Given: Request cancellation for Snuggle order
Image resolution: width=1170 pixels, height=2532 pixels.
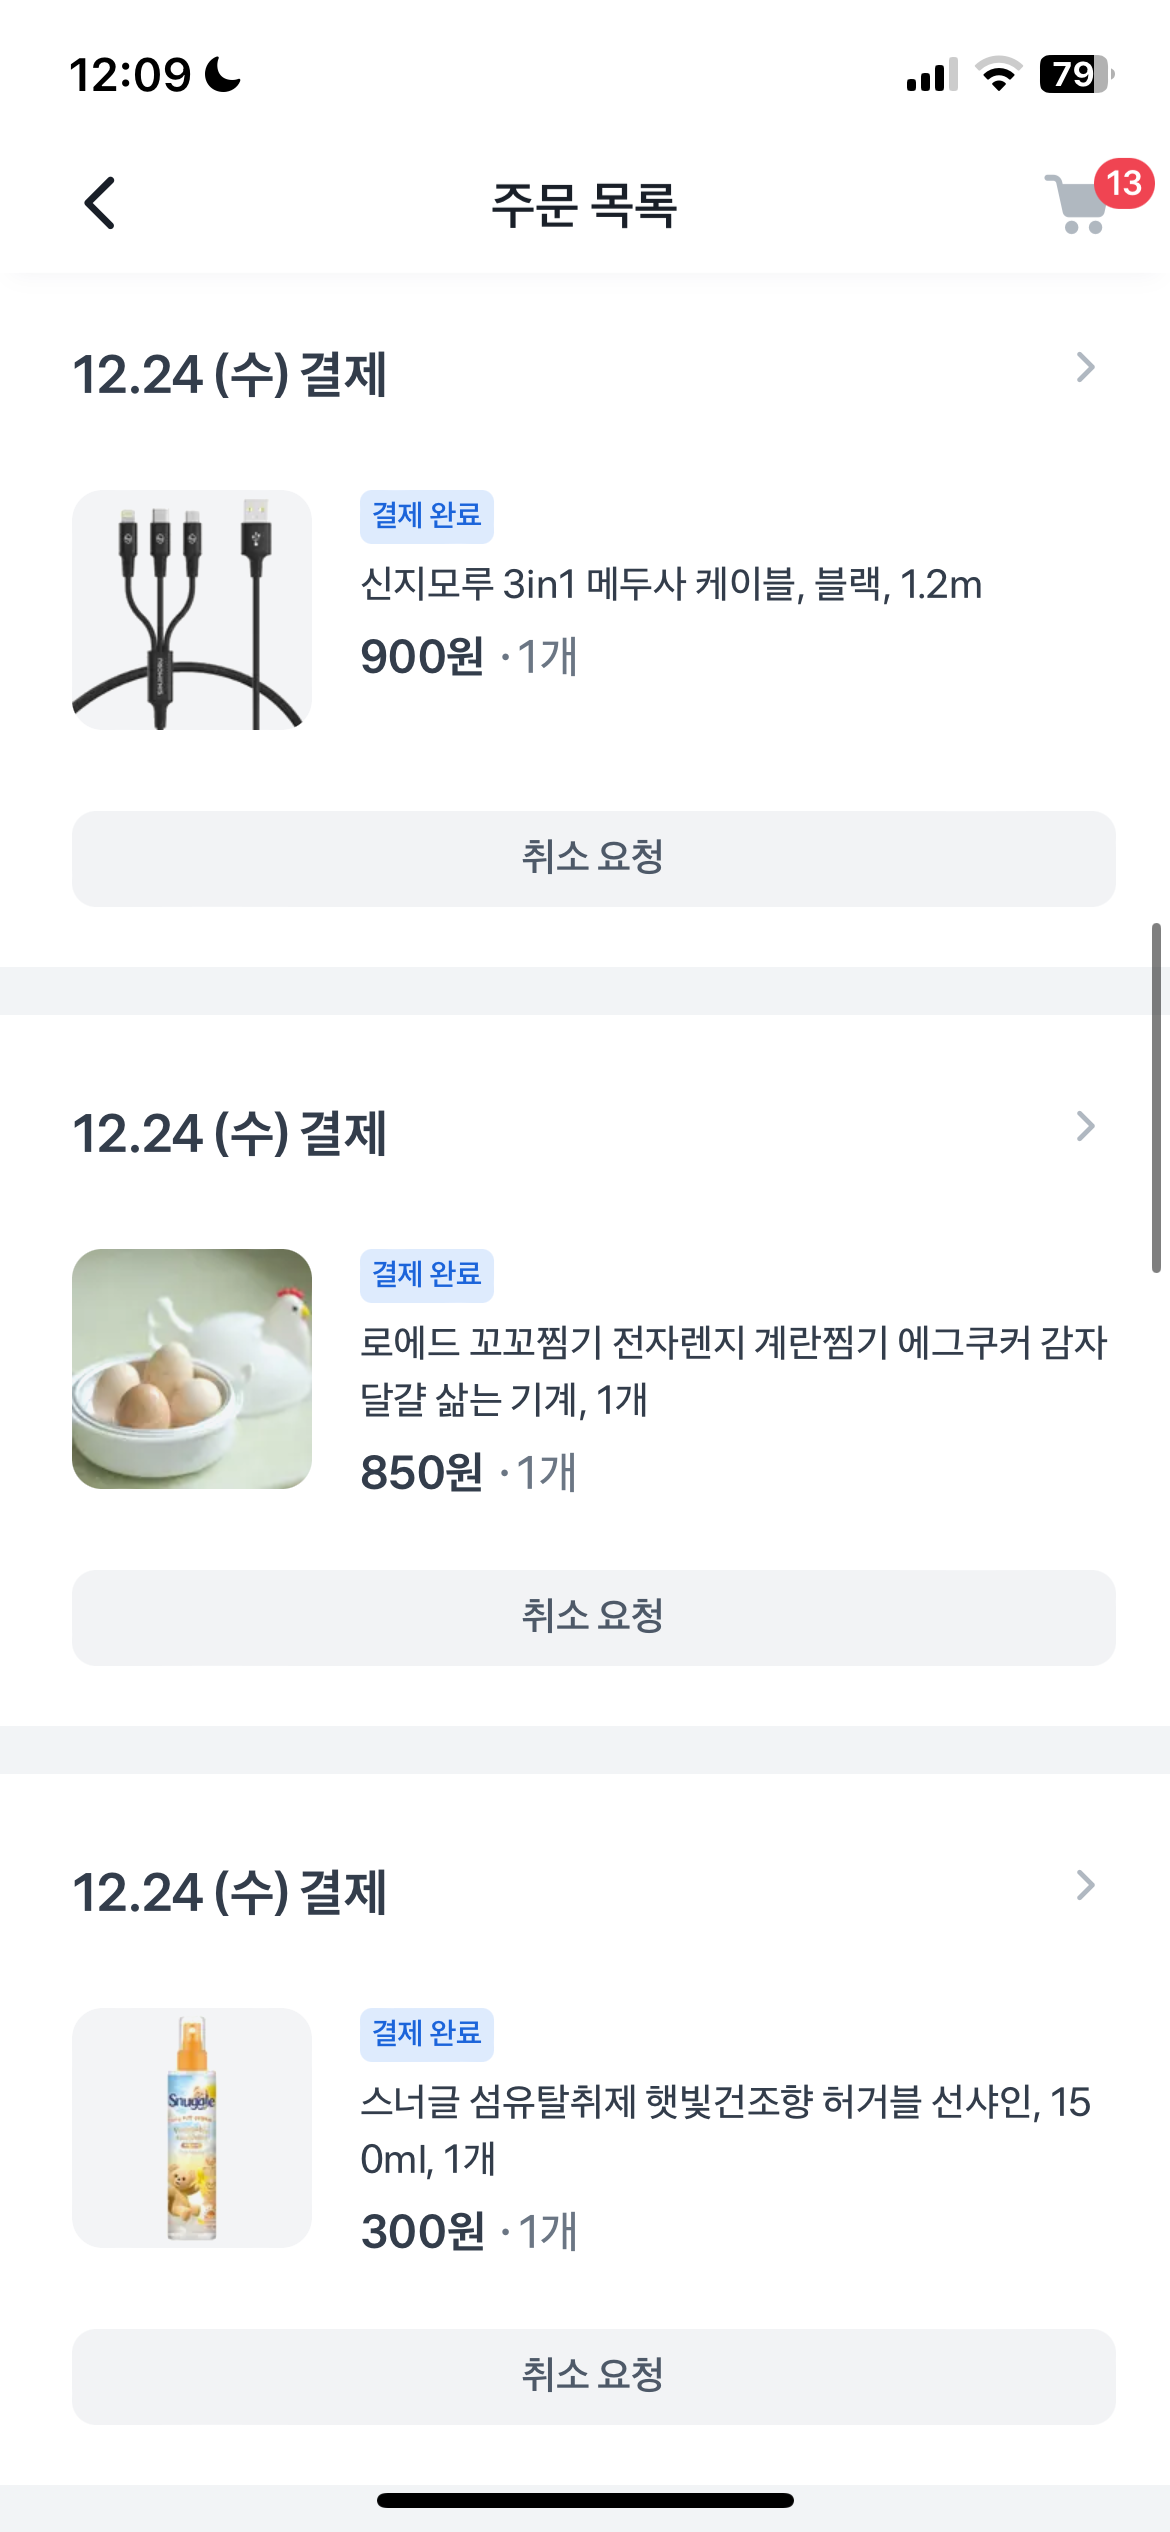Looking at the screenshot, I should [x=593, y=2377].
